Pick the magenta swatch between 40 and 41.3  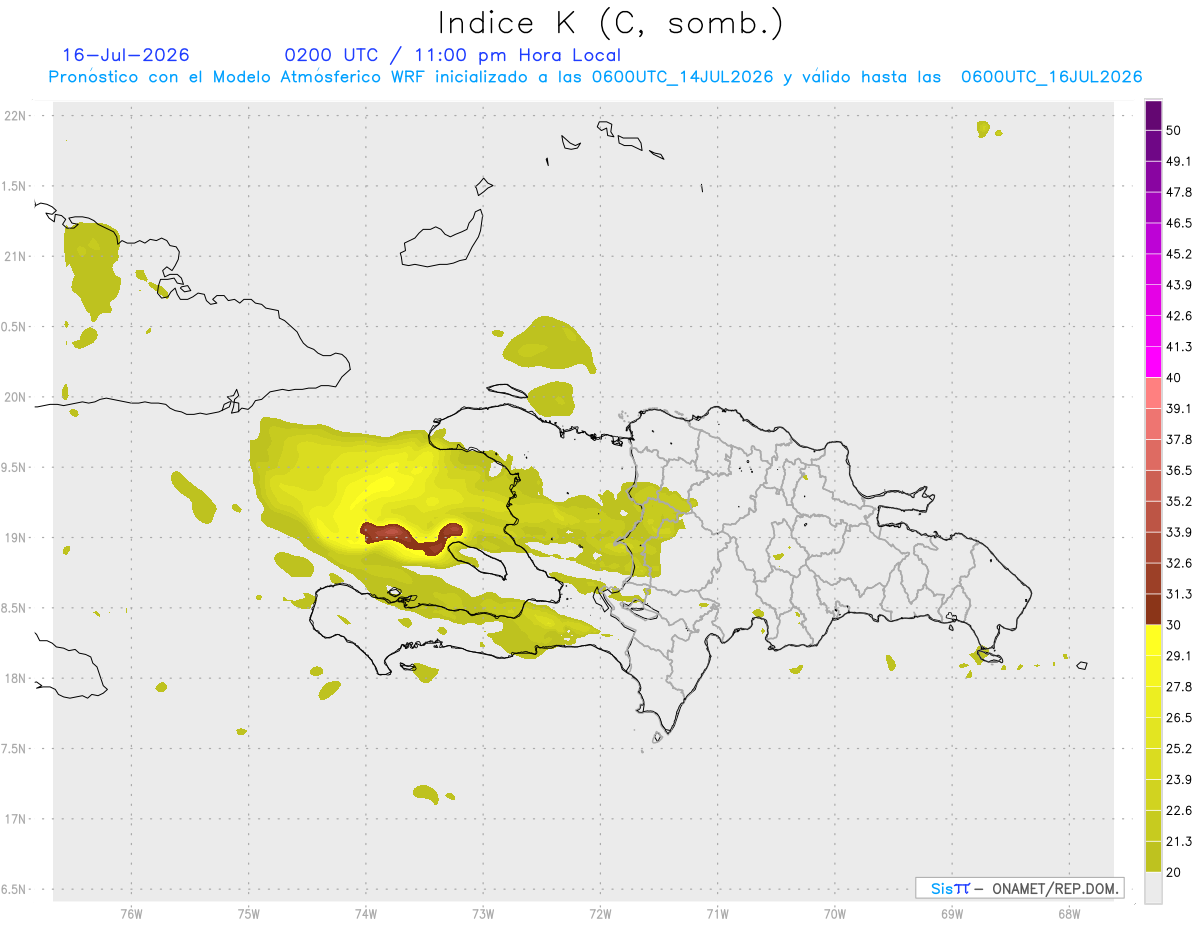[x=1153, y=362]
